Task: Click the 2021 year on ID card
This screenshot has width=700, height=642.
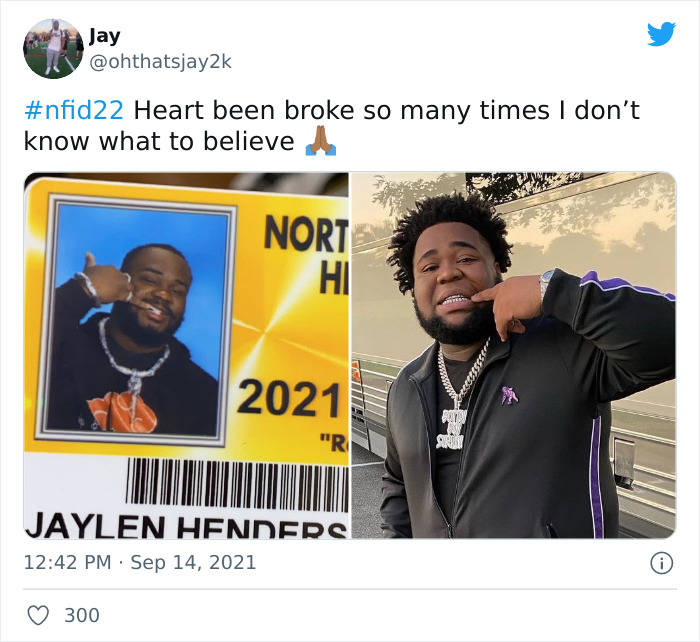Action: pyautogui.click(x=289, y=398)
